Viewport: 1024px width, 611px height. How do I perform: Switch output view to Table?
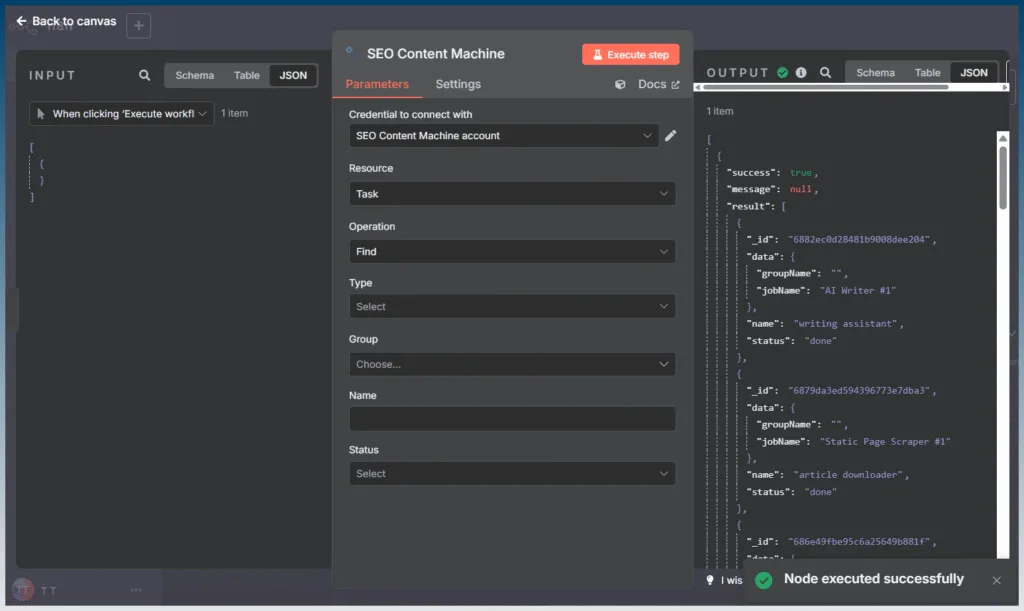pos(927,72)
